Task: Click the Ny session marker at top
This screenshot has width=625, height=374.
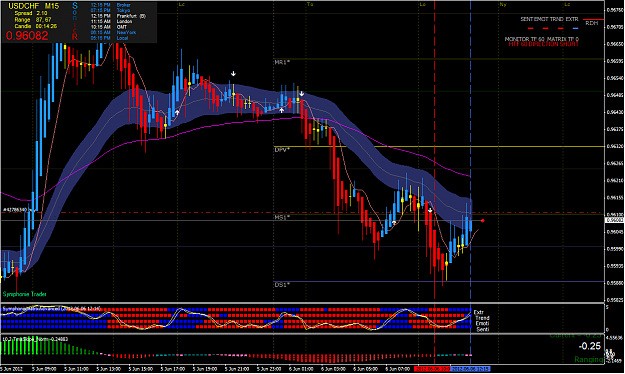Action: click(x=503, y=4)
